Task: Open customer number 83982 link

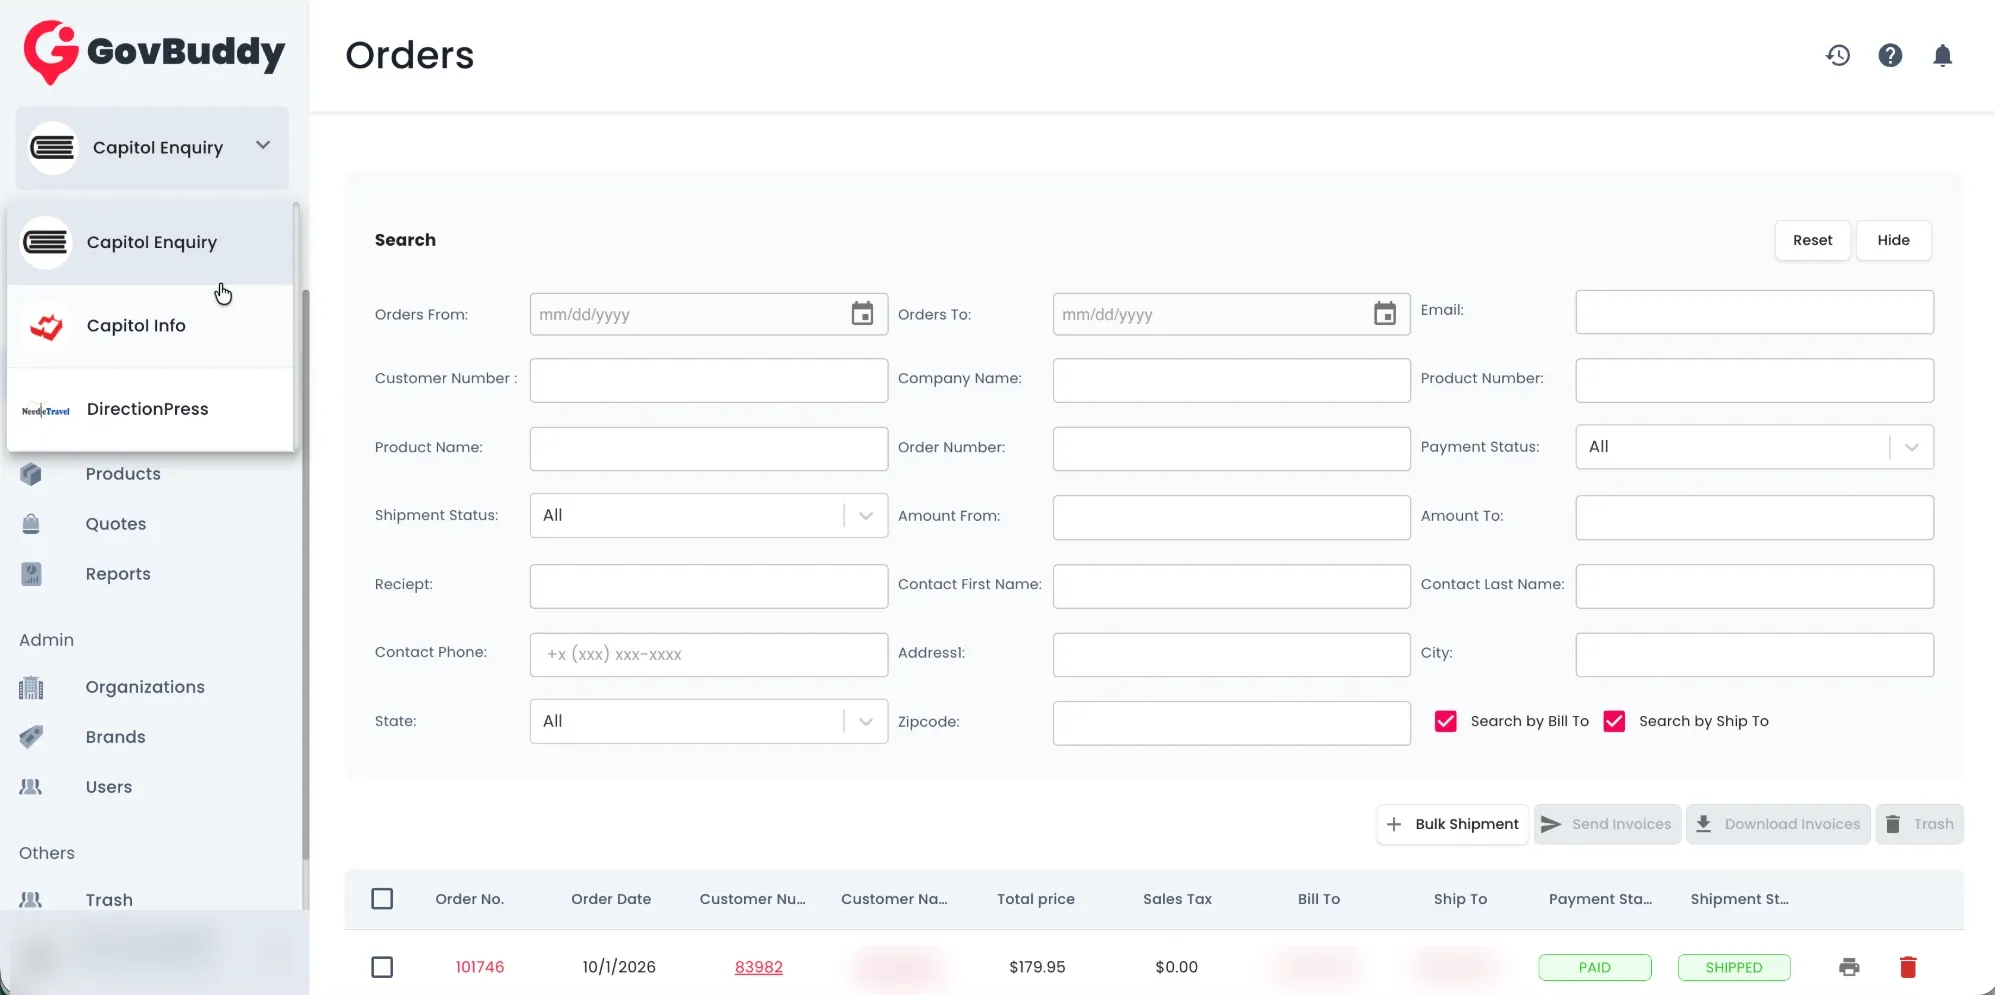Action: point(759,967)
